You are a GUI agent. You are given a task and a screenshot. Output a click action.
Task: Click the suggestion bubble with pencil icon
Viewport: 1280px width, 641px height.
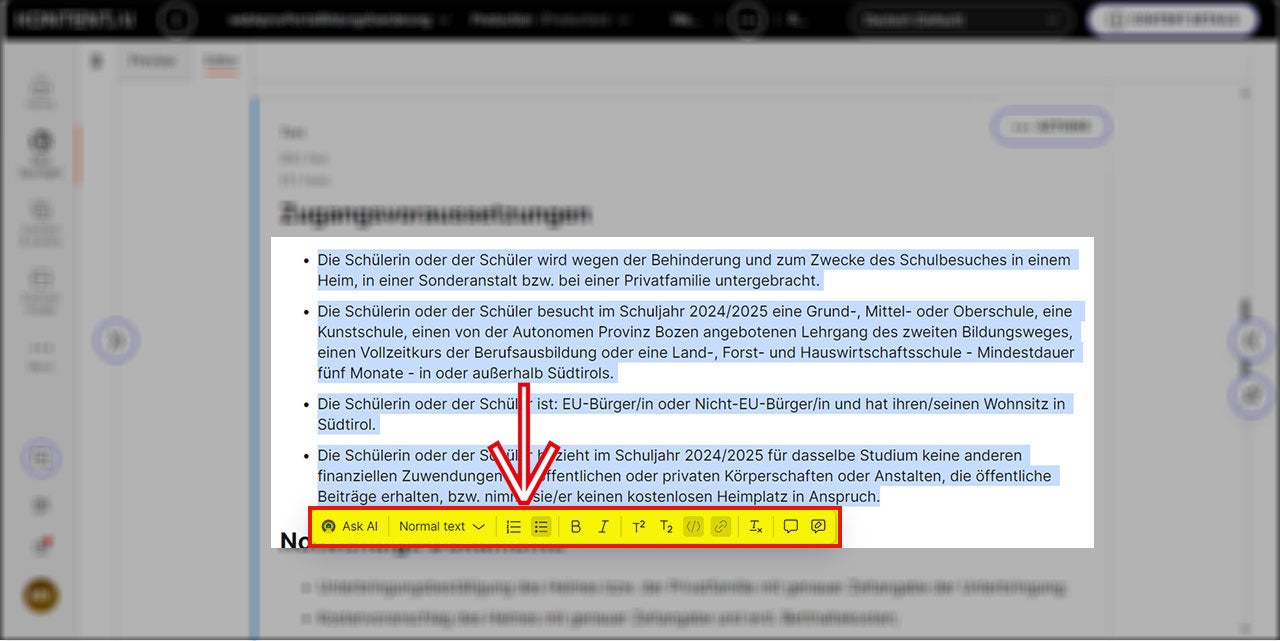818,526
